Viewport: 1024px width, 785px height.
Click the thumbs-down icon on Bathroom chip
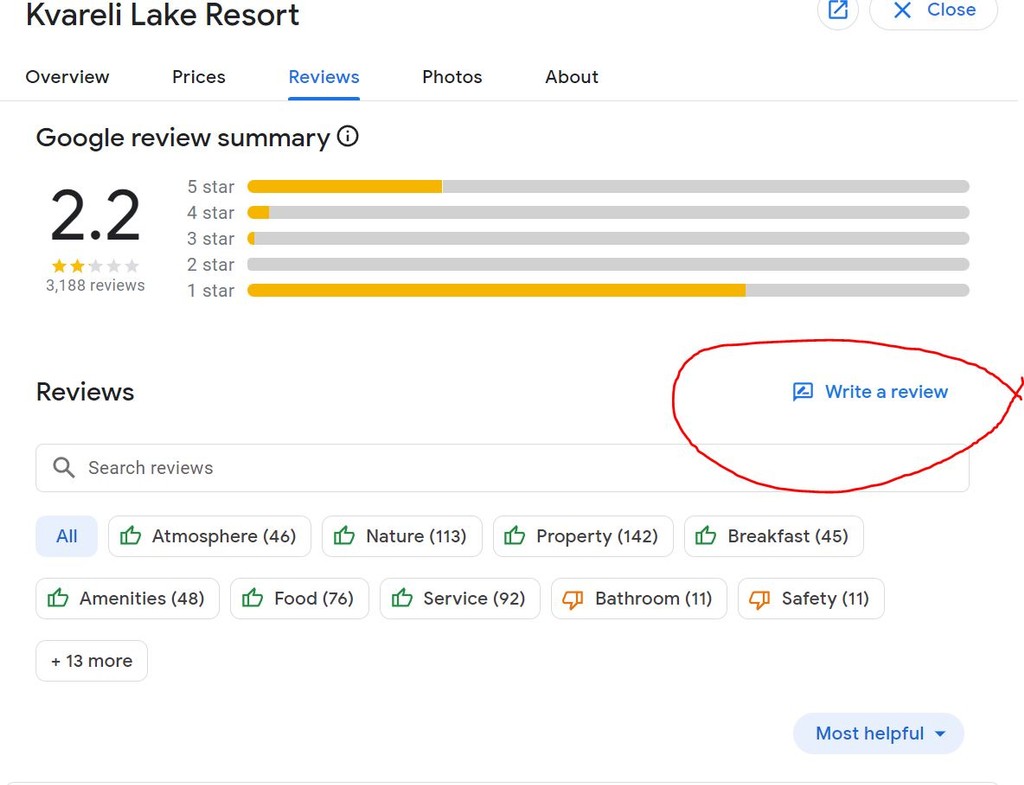click(x=573, y=600)
